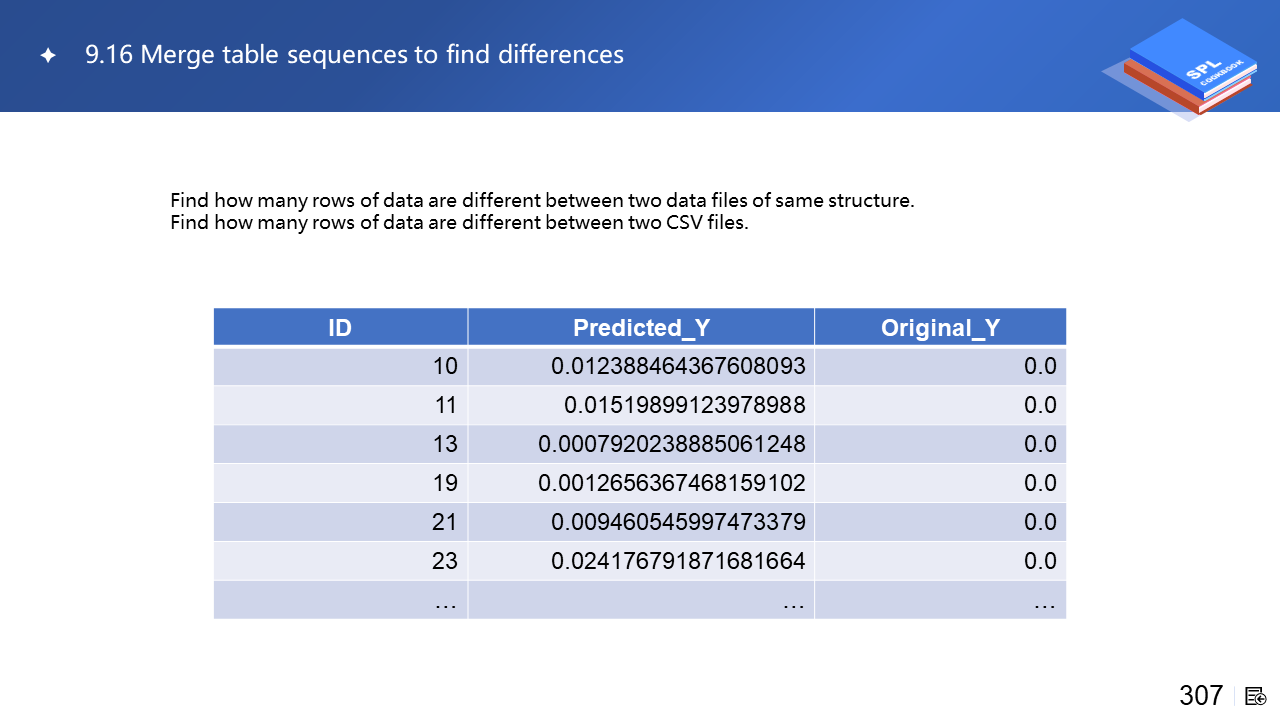Image resolution: width=1280 pixels, height=720 pixels.
Task: Click the Predicted_Y column header
Action: coord(641,327)
